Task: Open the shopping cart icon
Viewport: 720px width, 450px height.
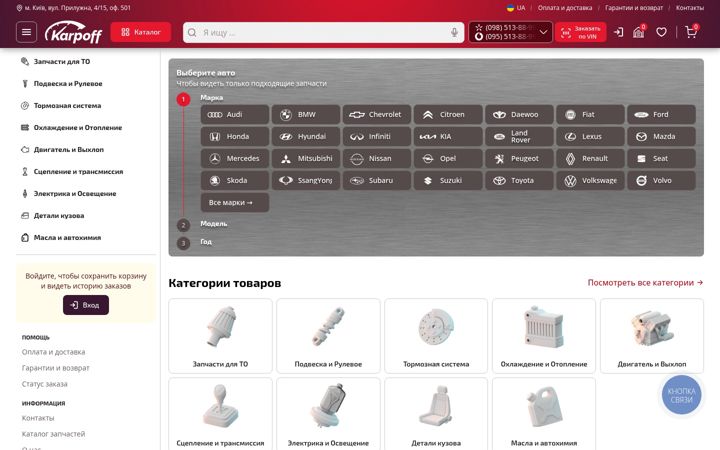Action: [x=691, y=32]
